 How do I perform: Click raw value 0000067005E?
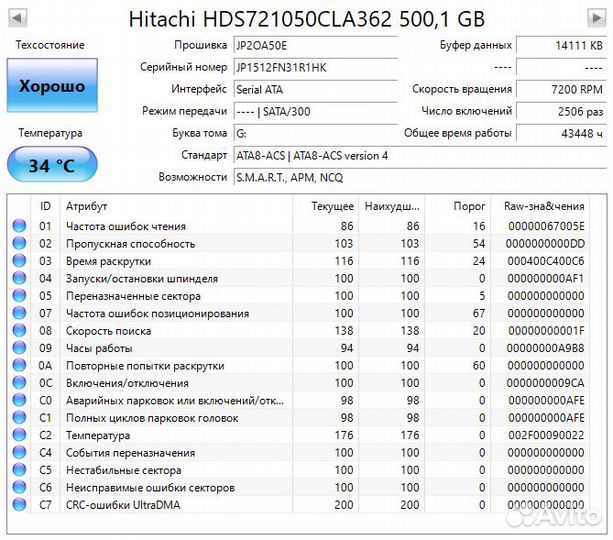click(x=546, y=226)
